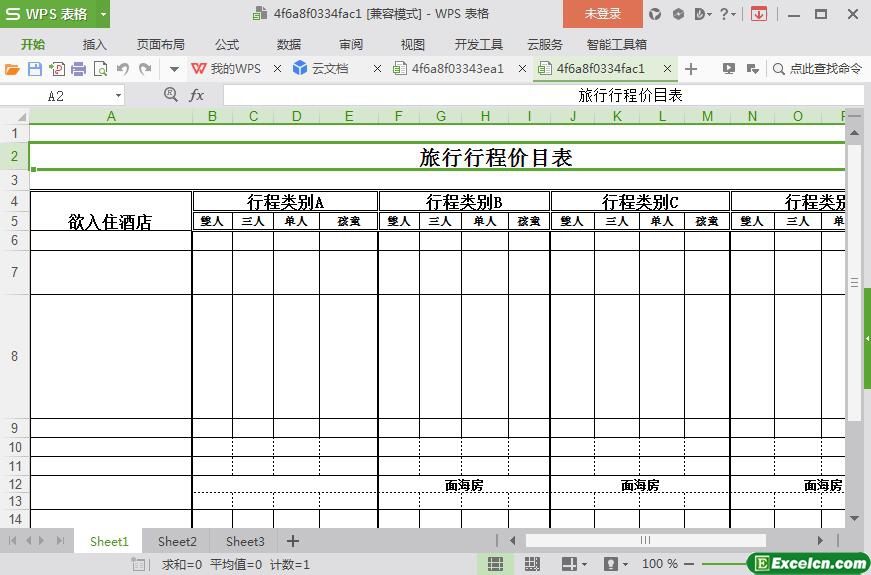This screenshot has width=871, height=575.
Task: Click the select-all corner of the grid
Action: [15, 116]
